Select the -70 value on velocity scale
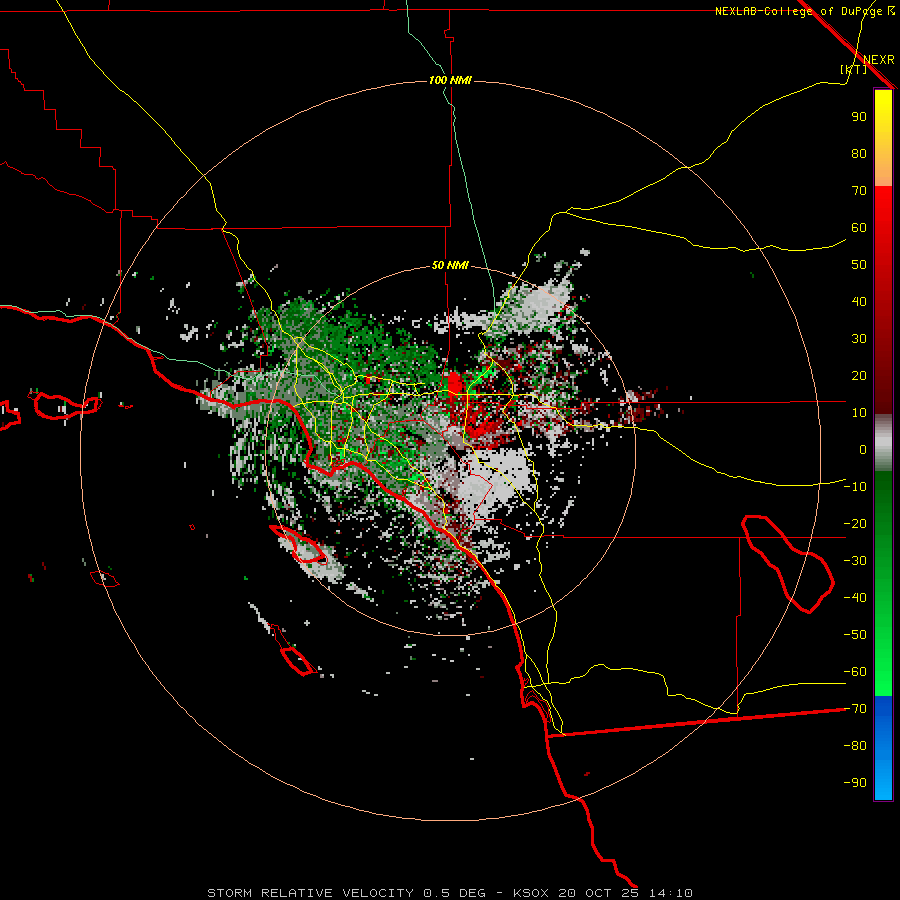The height and width of the screenshot is (900, 900). click(x=855, y=709)
